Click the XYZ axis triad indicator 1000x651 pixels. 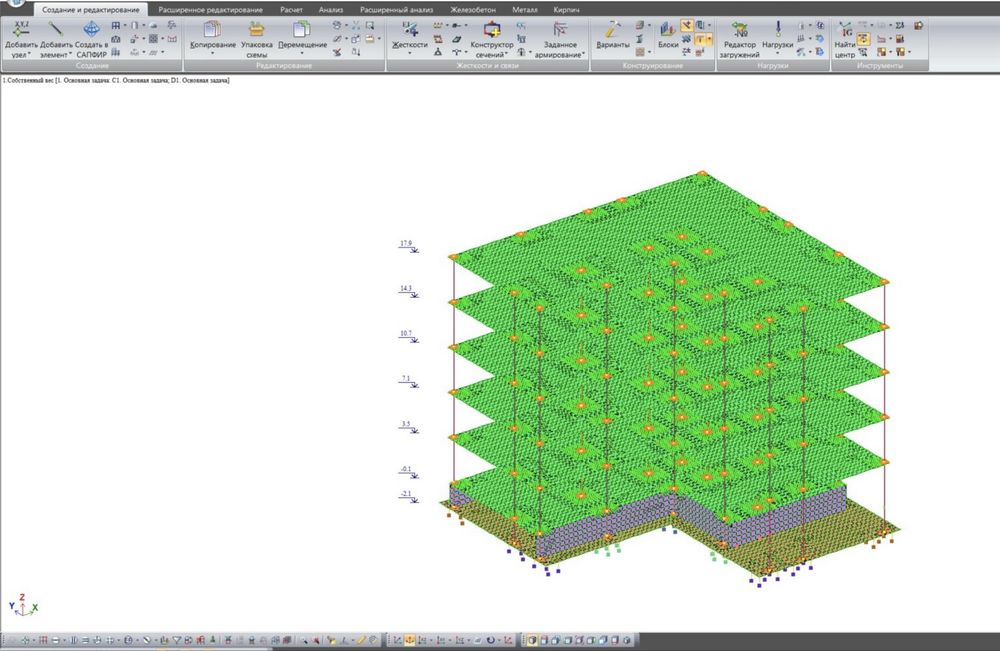coord(23,606)
